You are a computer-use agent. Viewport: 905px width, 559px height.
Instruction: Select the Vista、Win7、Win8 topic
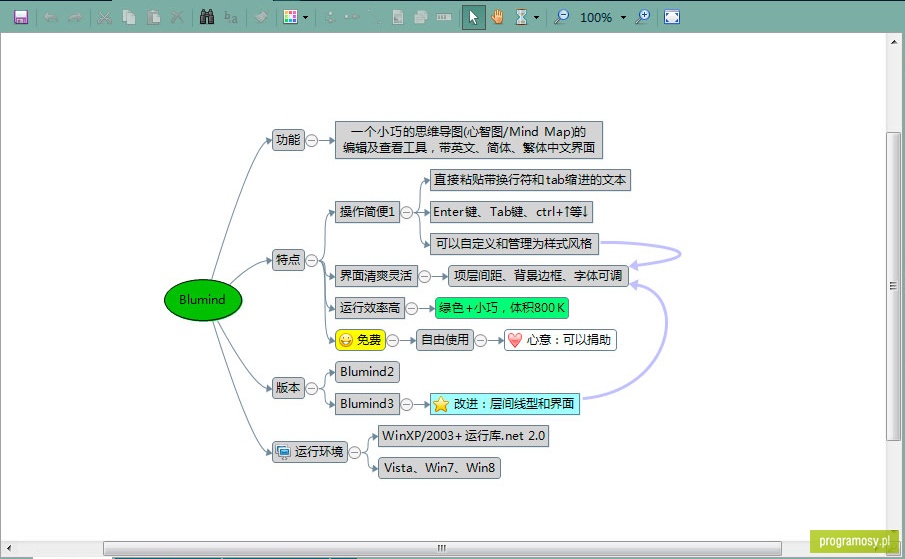click(x=439, y=468)
